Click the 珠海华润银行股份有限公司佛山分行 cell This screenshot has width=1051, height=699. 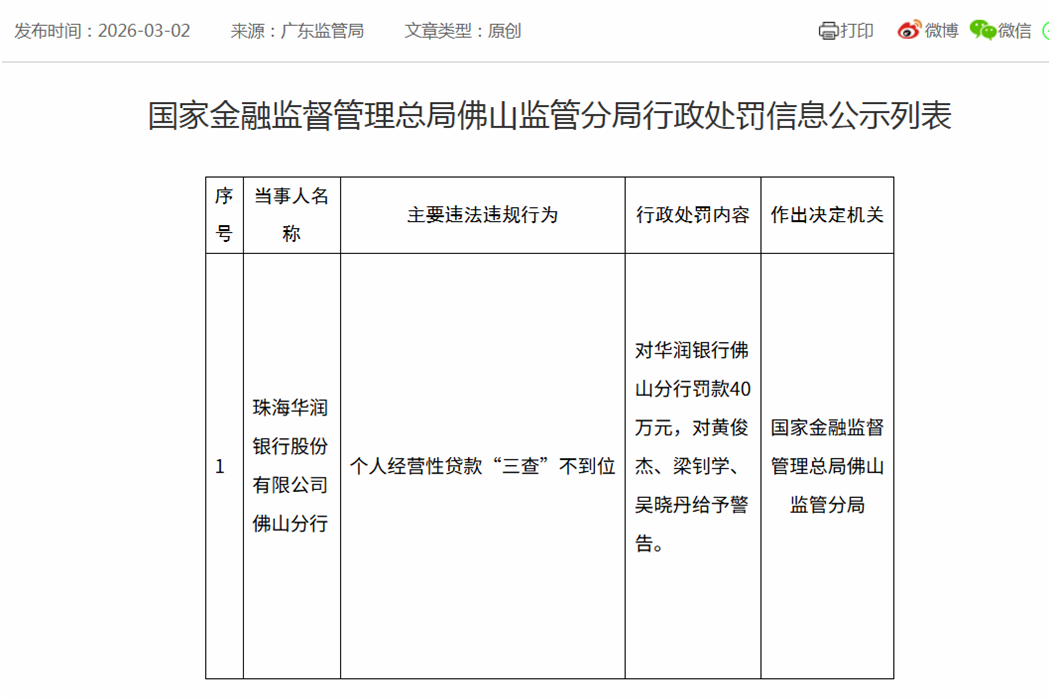(x=291, y=466)
